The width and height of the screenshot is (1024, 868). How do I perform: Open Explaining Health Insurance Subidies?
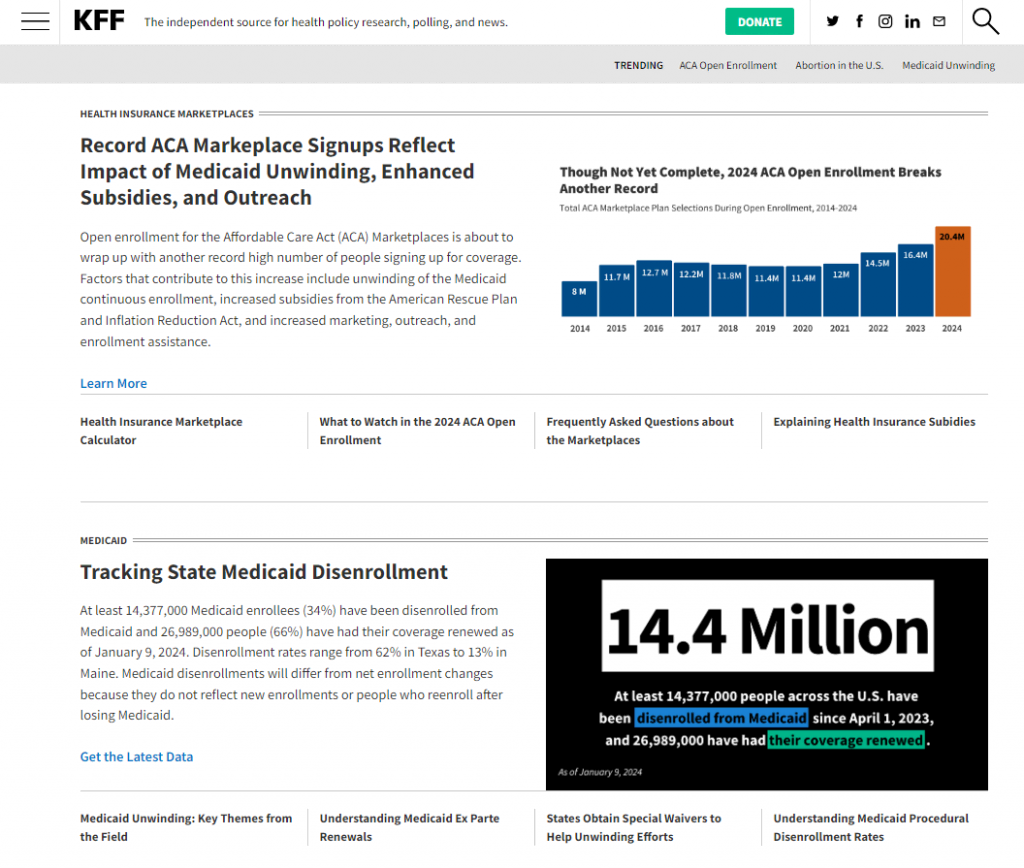point(874,422)
